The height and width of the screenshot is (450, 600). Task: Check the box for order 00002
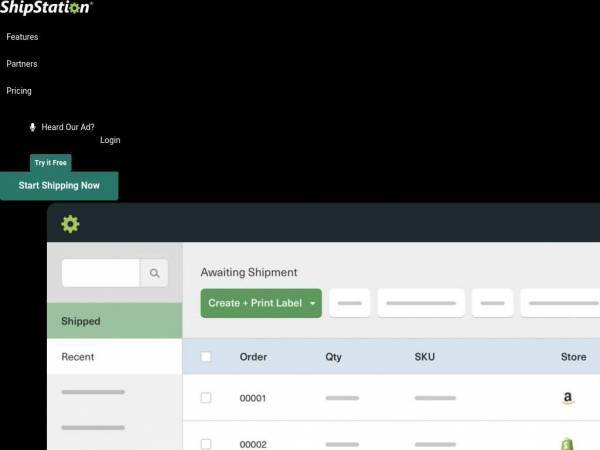point(206,444)
